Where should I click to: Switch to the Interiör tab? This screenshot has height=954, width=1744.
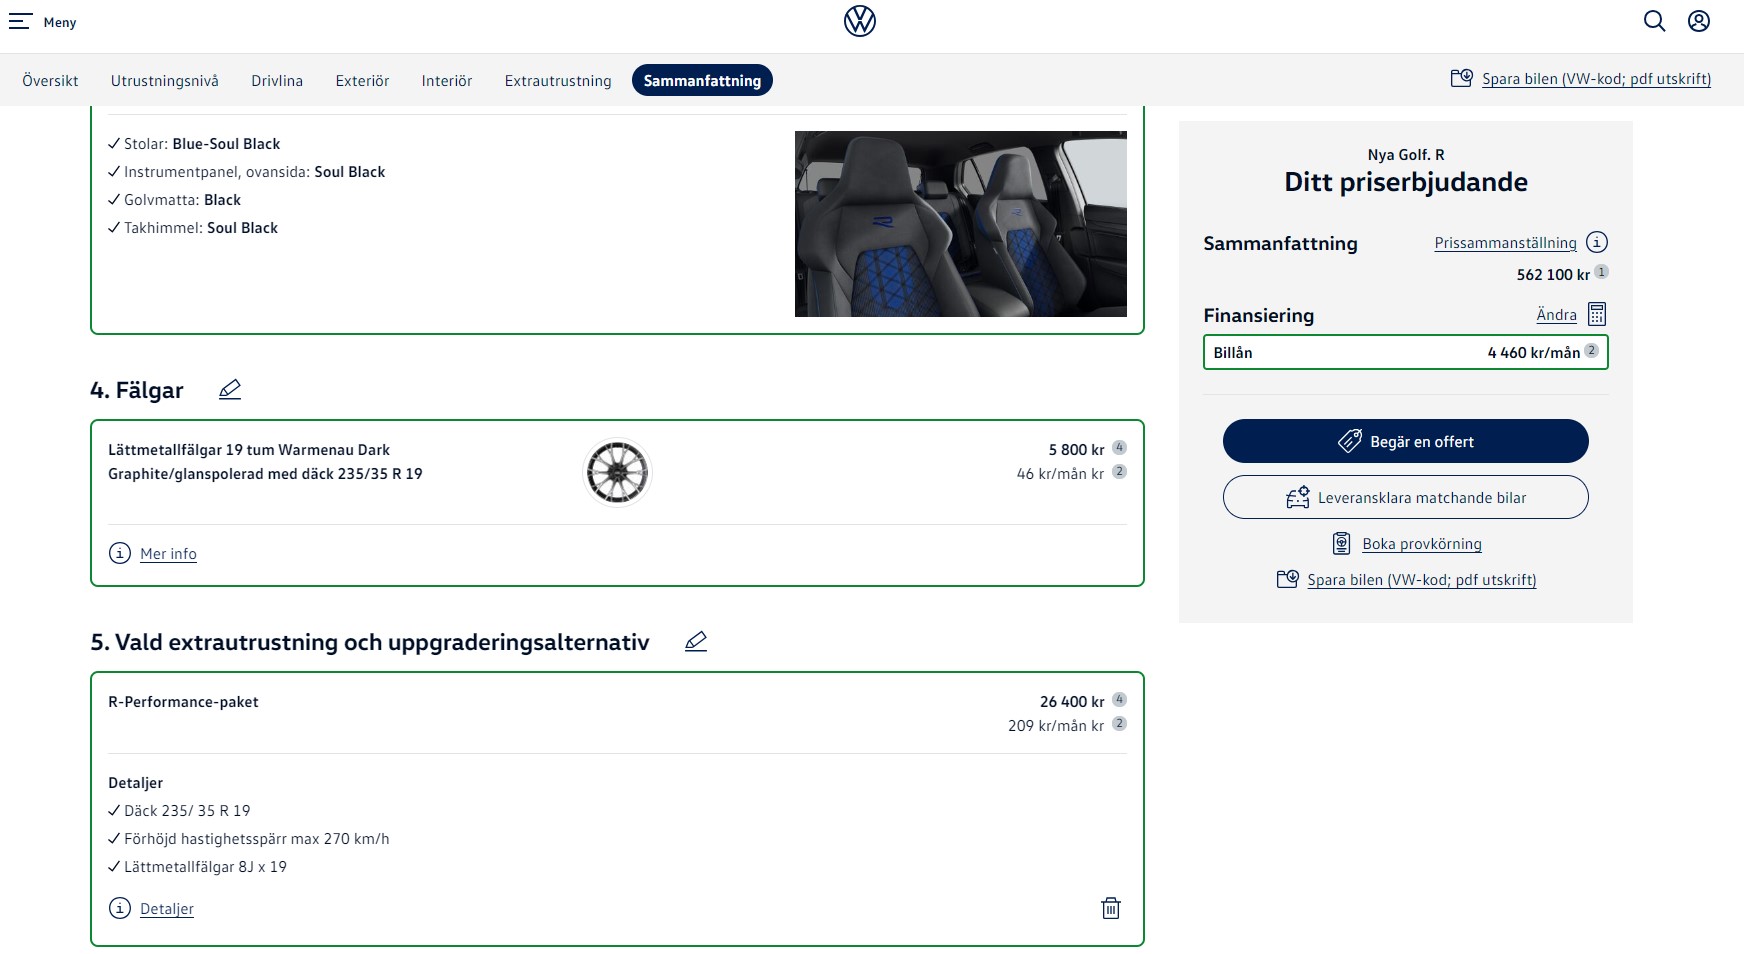click(x=447, y=81)
